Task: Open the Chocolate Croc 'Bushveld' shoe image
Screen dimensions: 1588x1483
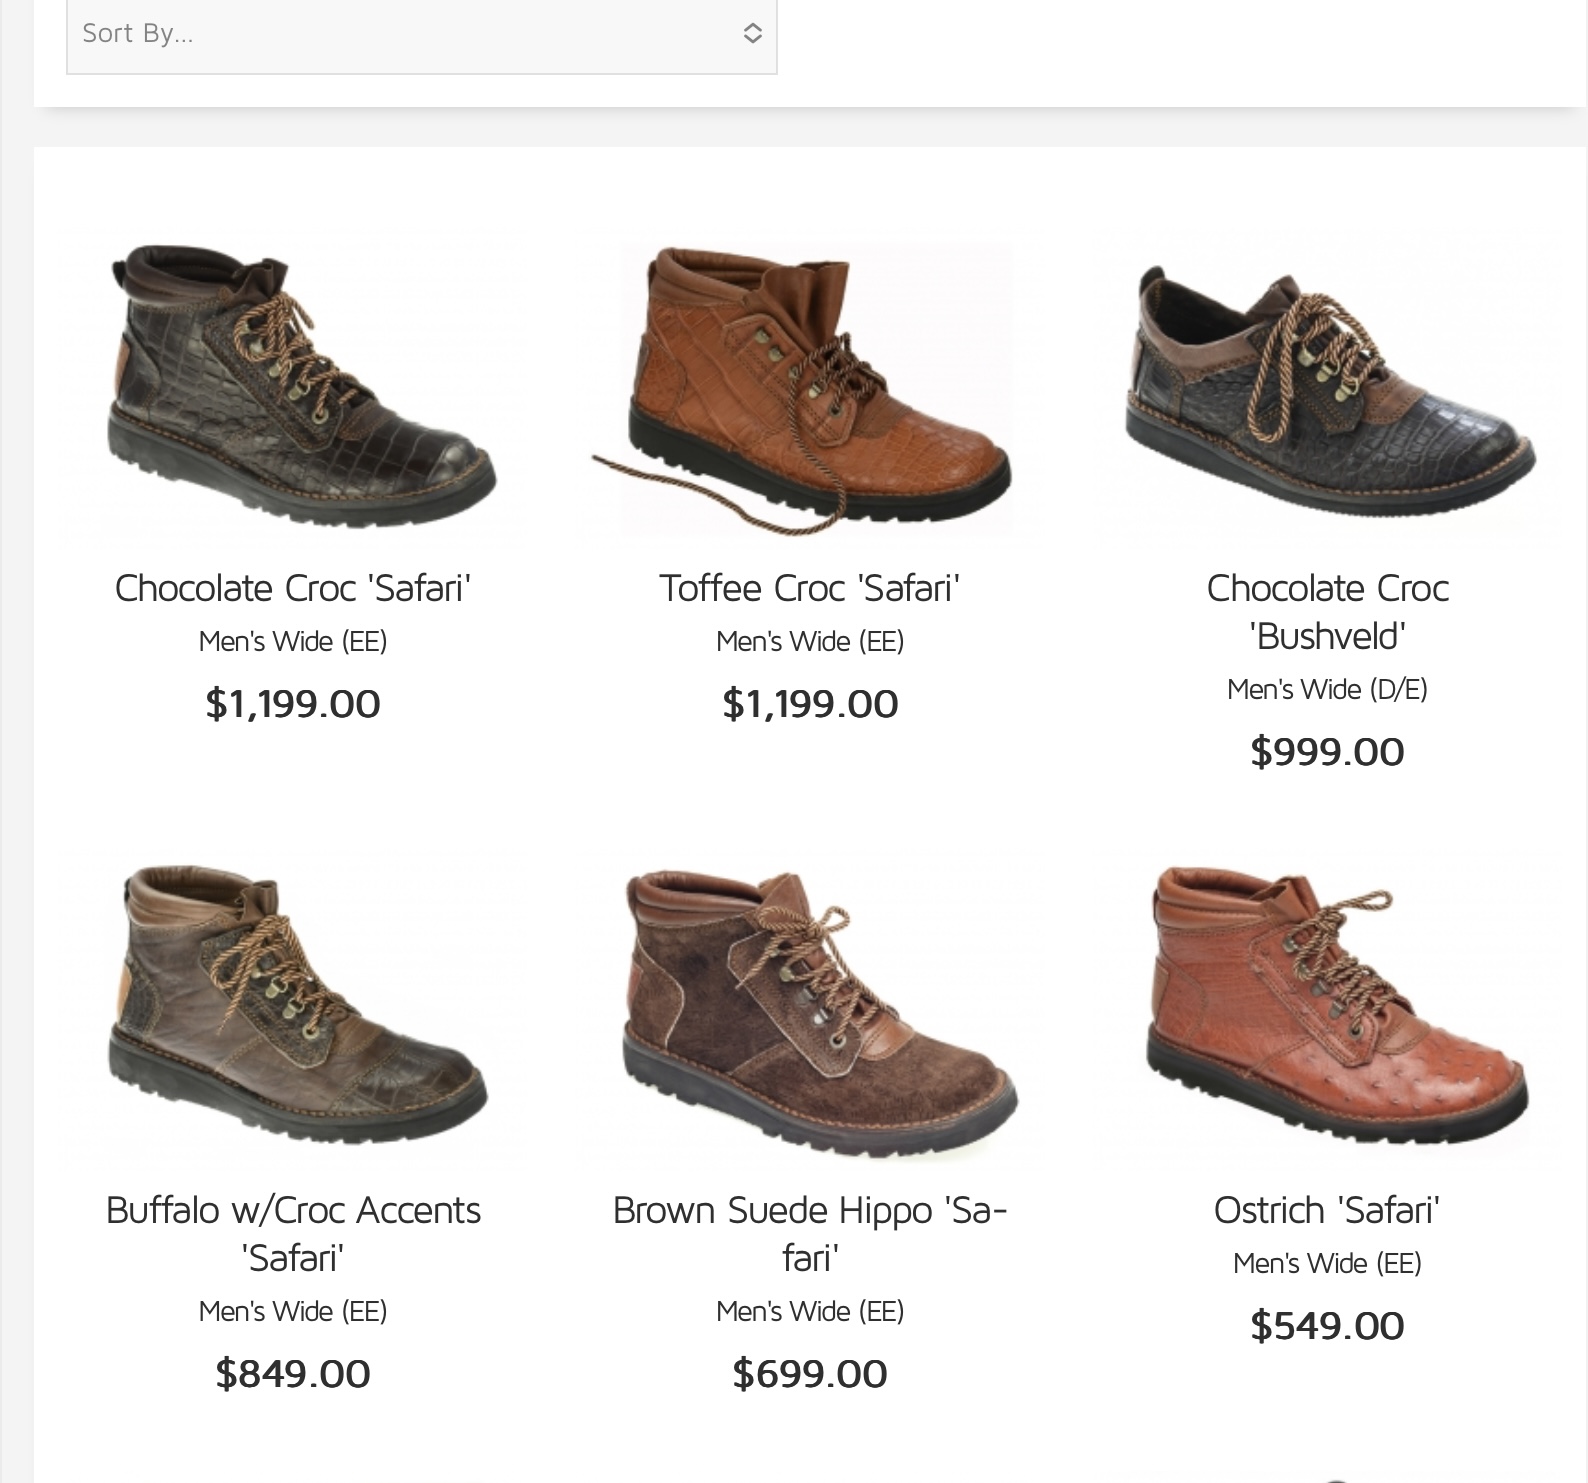Action: pyautogui.click(x=1327, y=390)
